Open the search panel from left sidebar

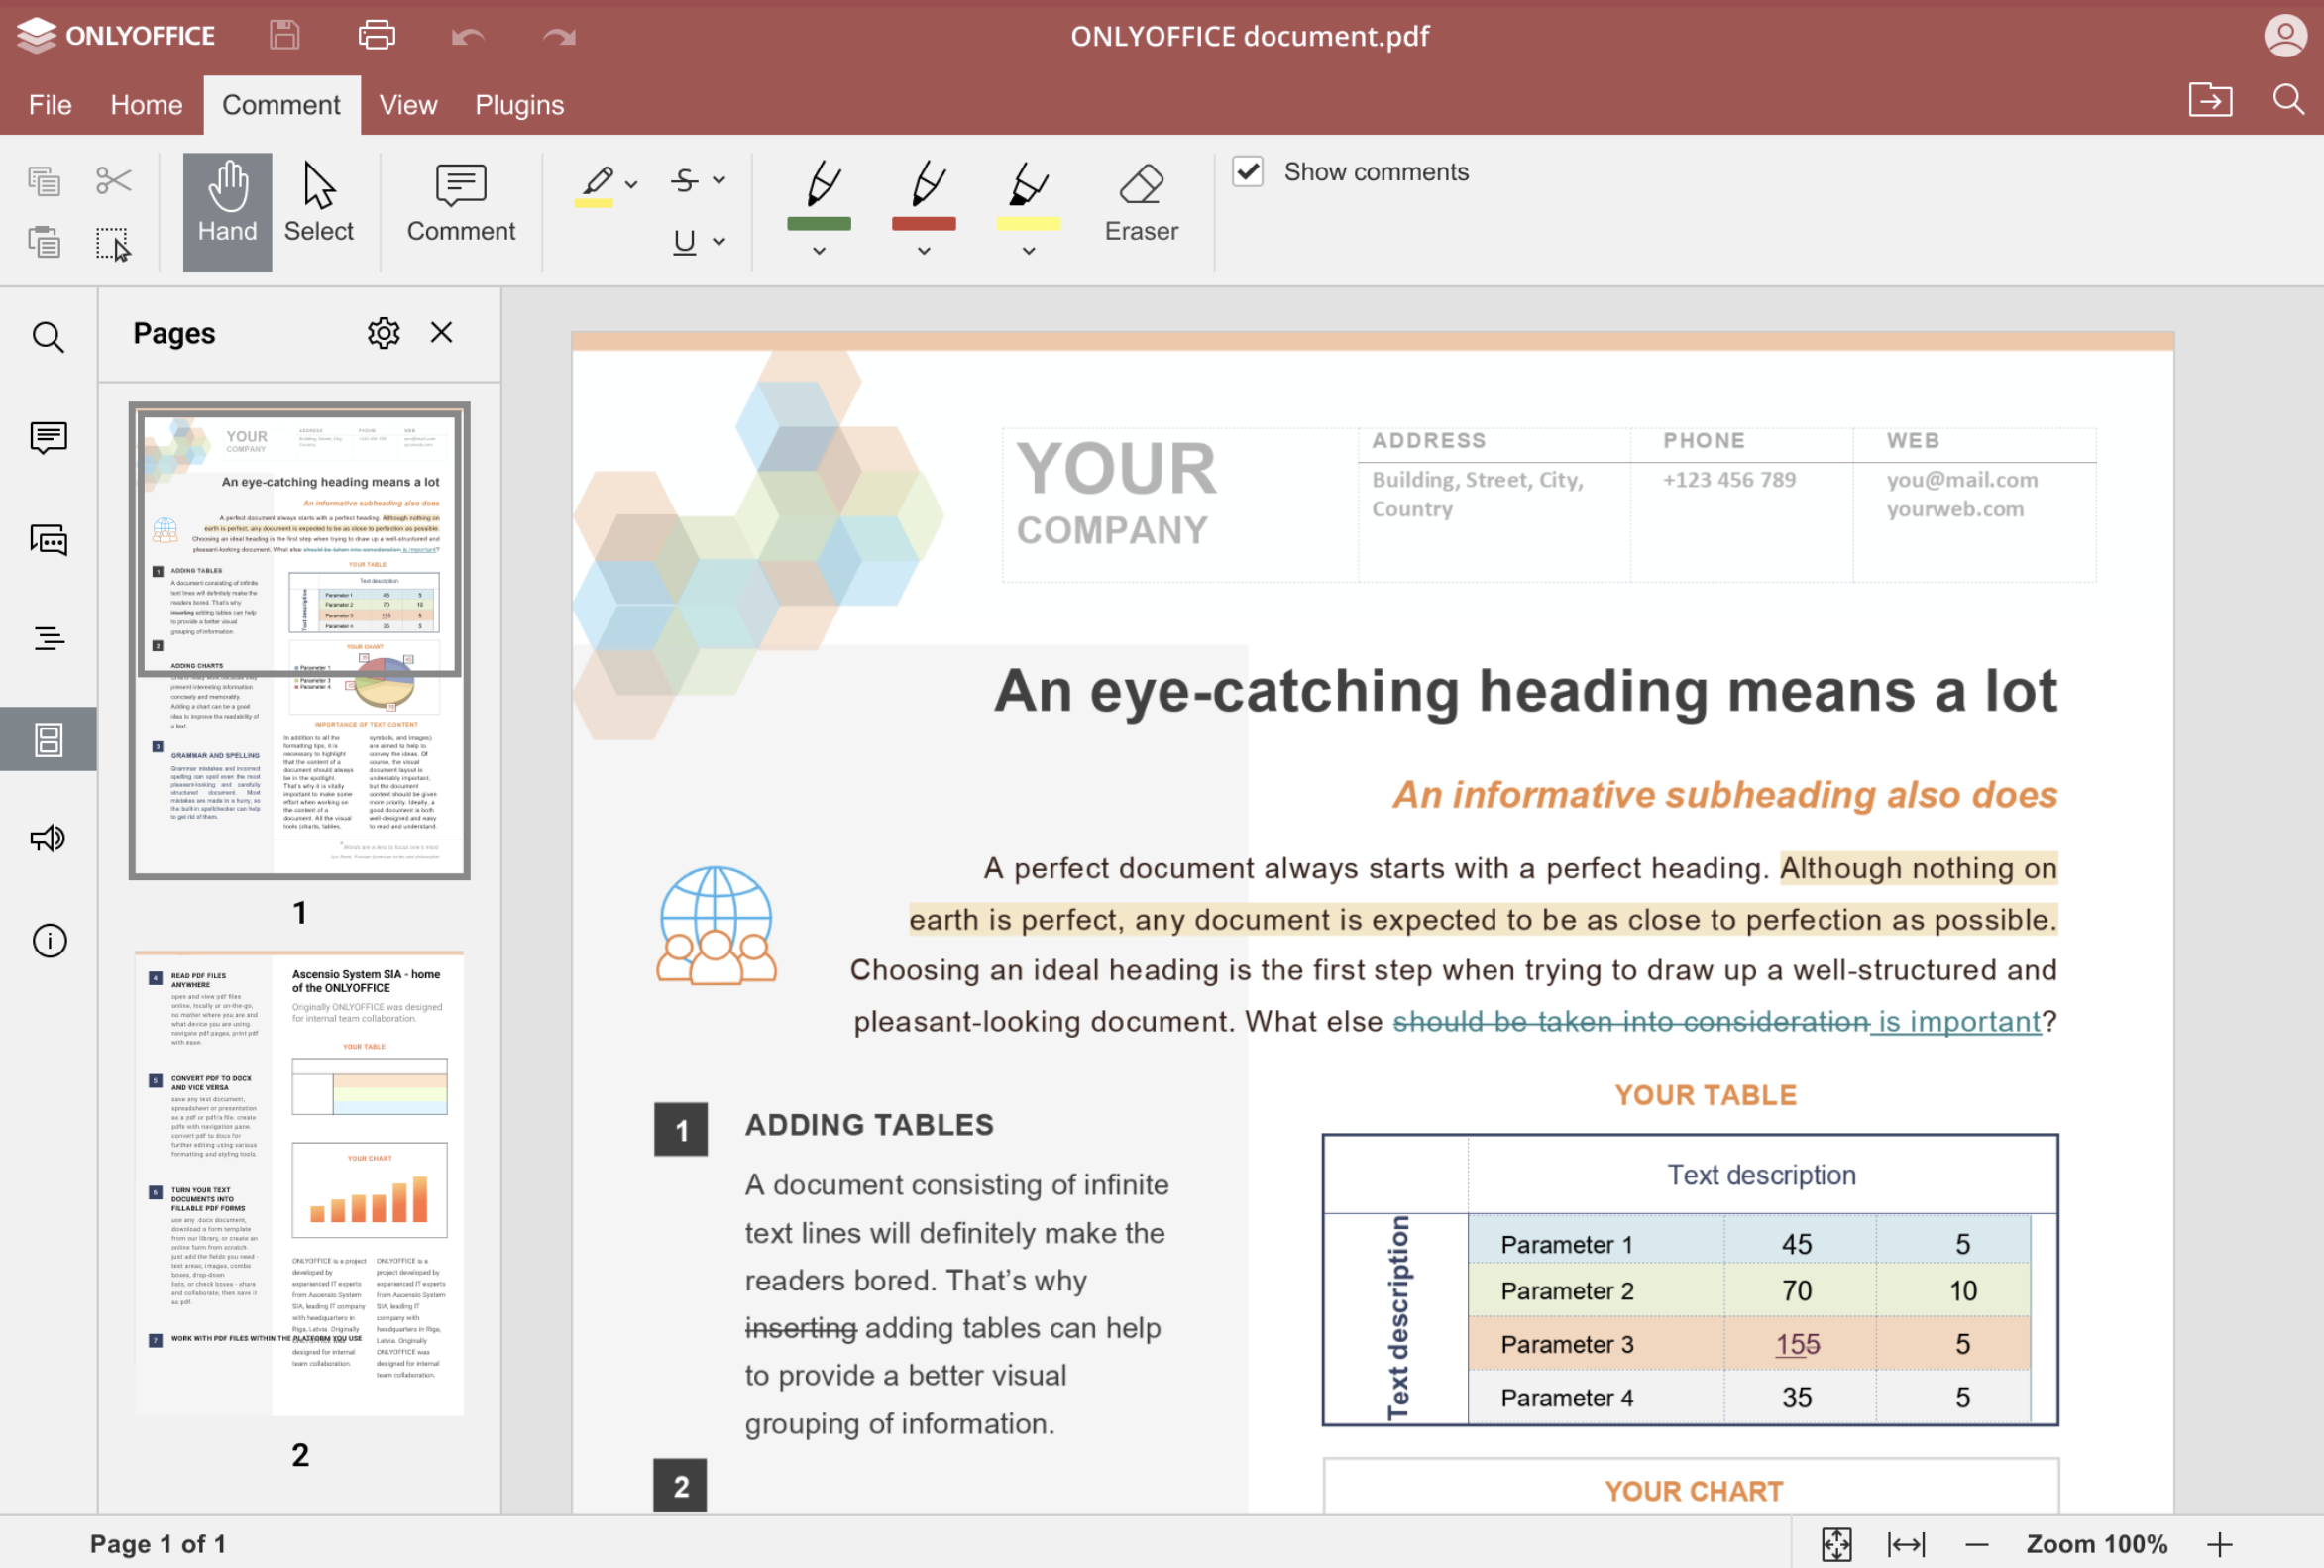(48, 337)
